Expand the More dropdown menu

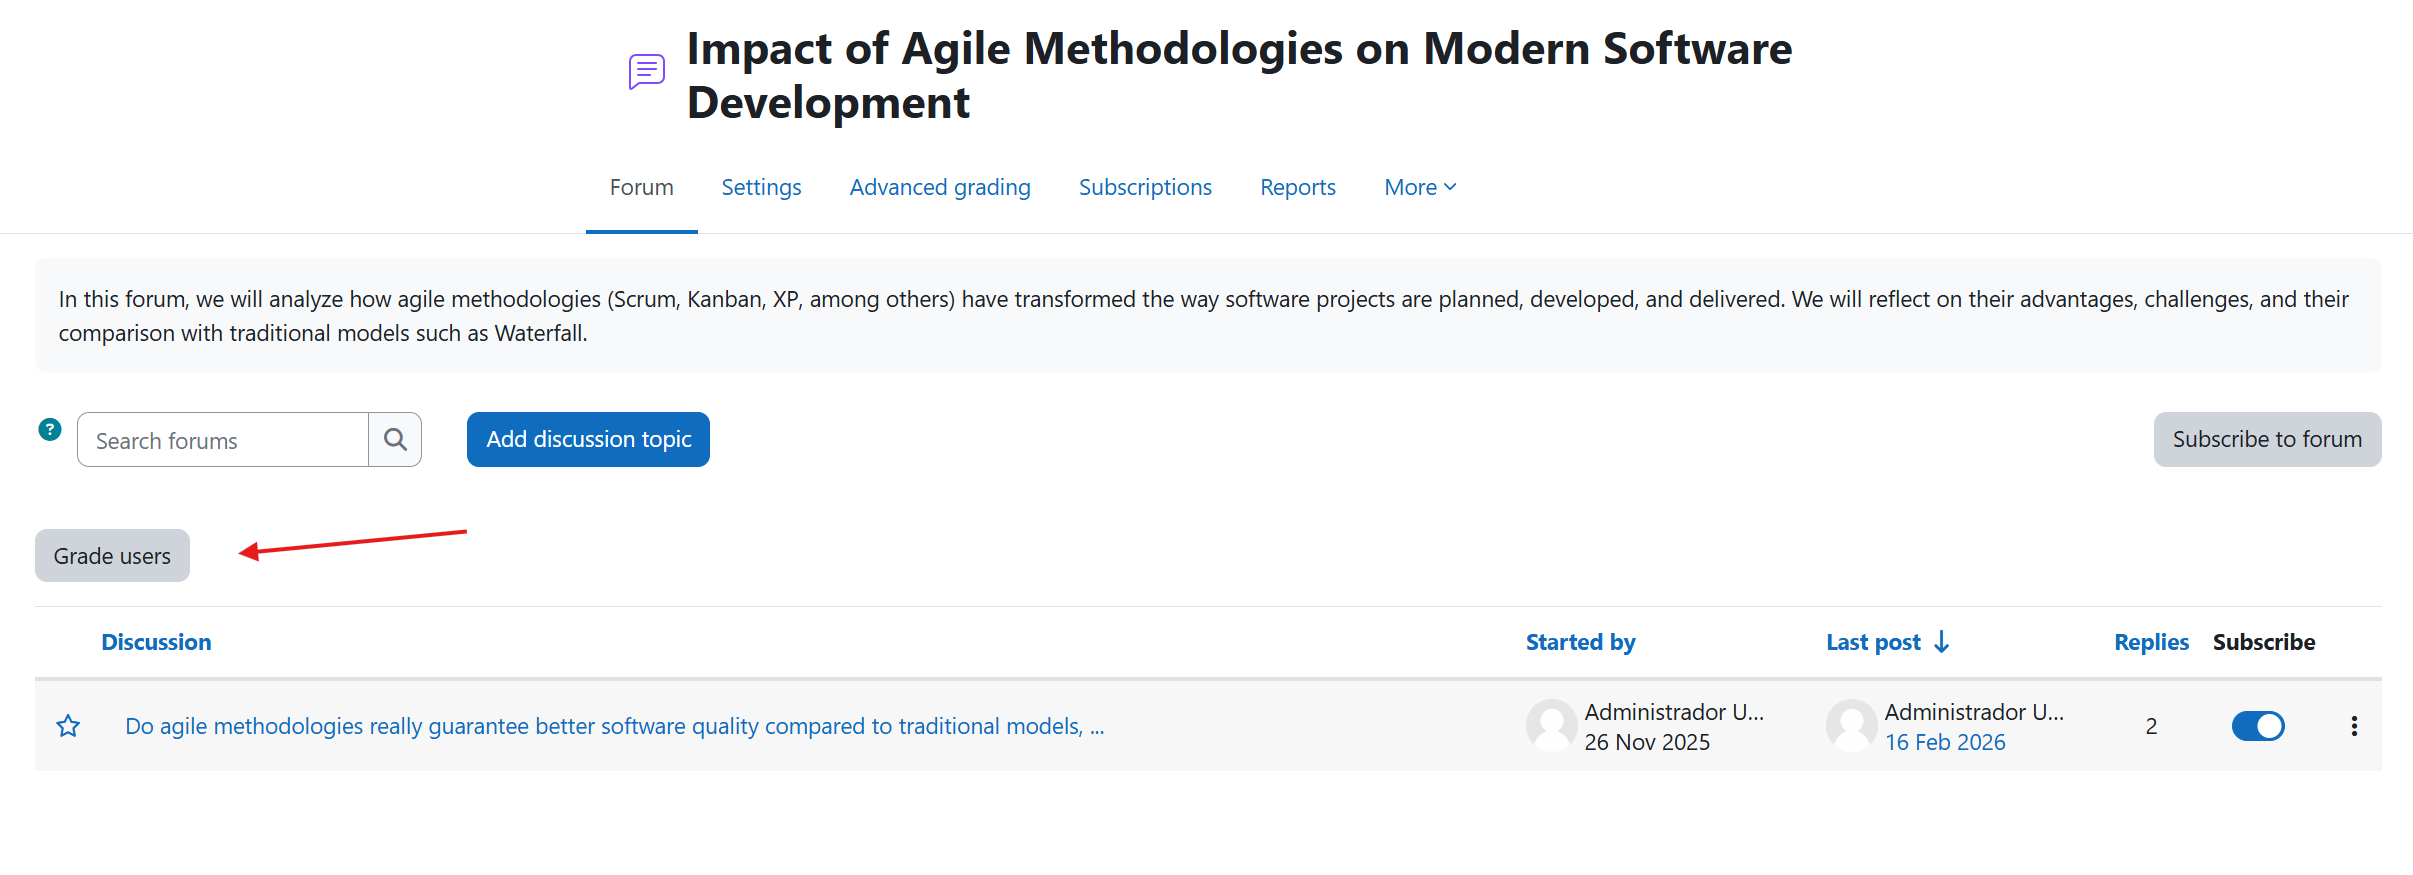1420,188
